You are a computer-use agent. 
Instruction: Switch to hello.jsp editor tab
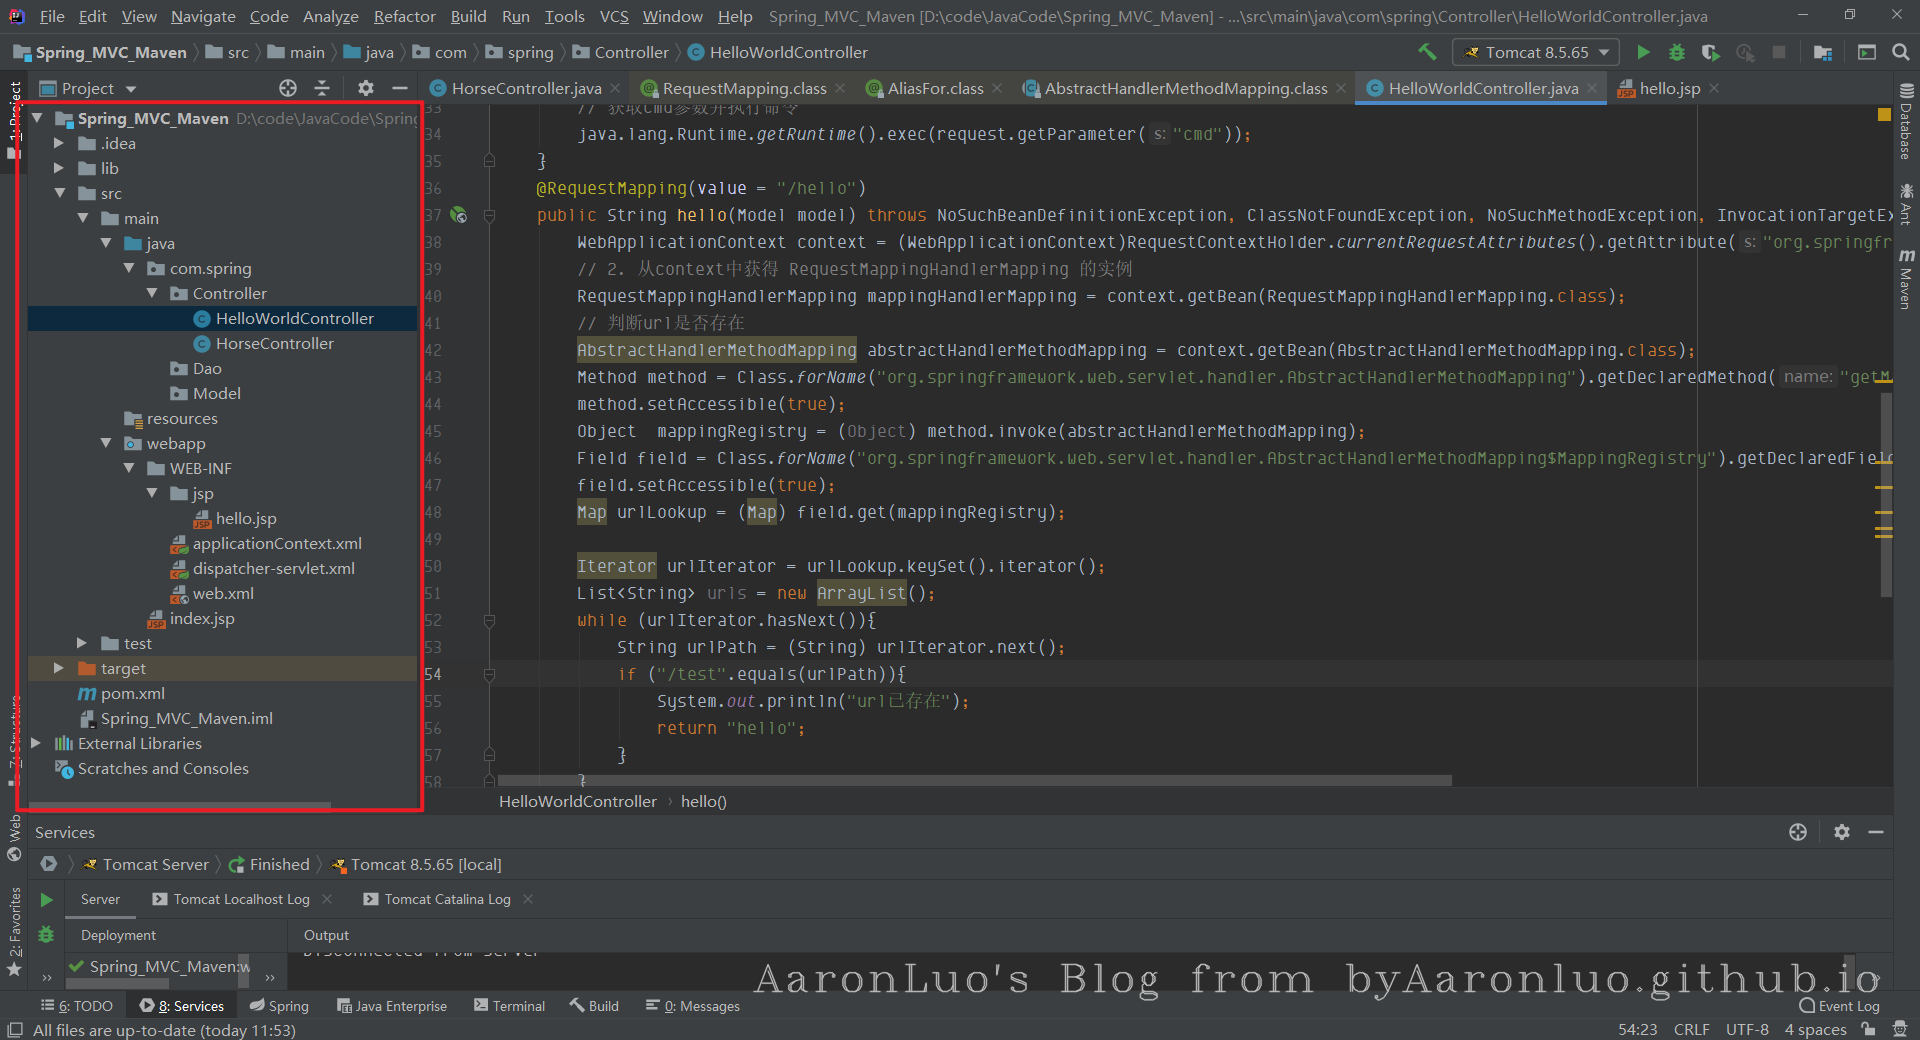pos(1669,88)
